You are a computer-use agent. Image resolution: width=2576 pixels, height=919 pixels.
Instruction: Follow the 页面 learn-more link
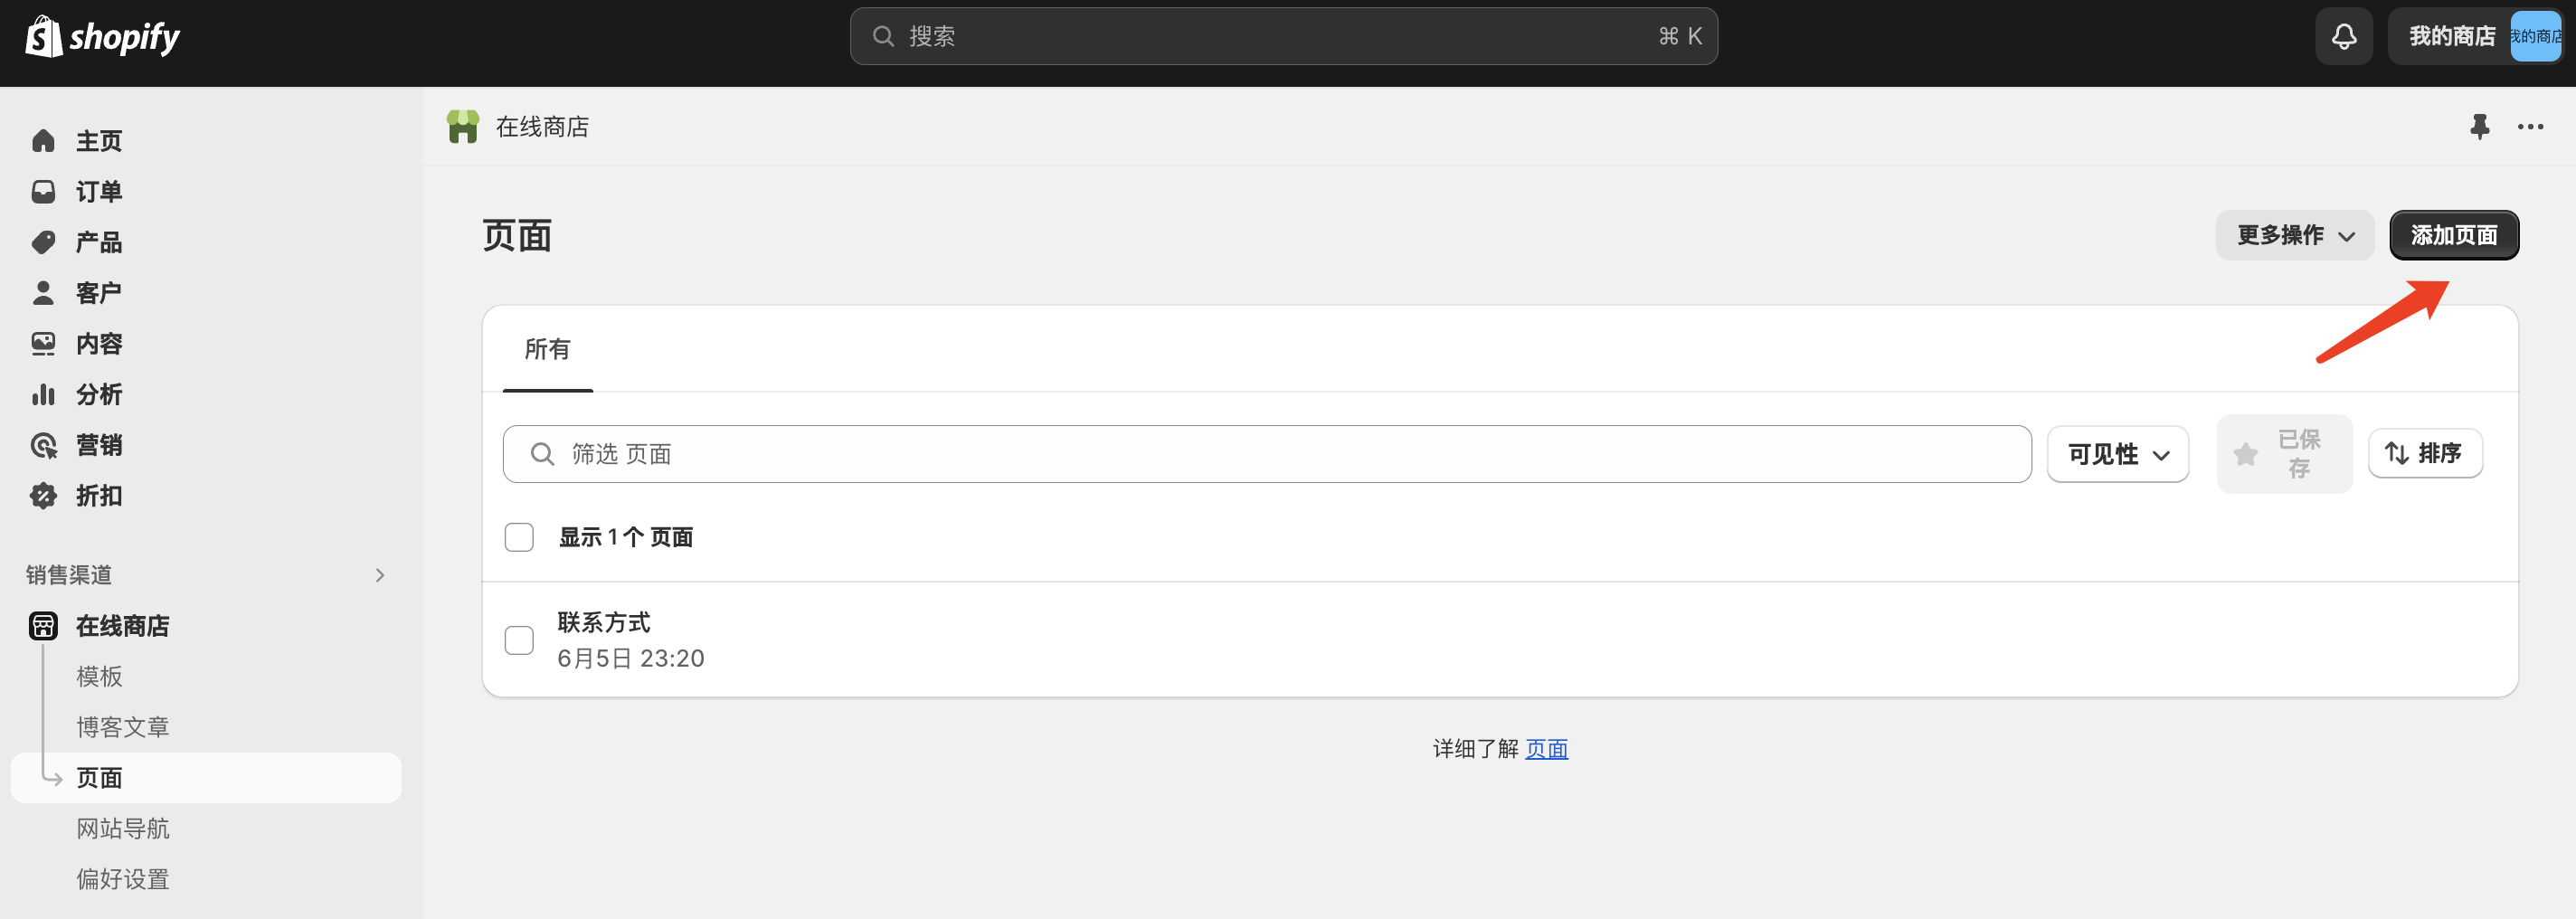pyautogui.click(x=1546, y=750)
